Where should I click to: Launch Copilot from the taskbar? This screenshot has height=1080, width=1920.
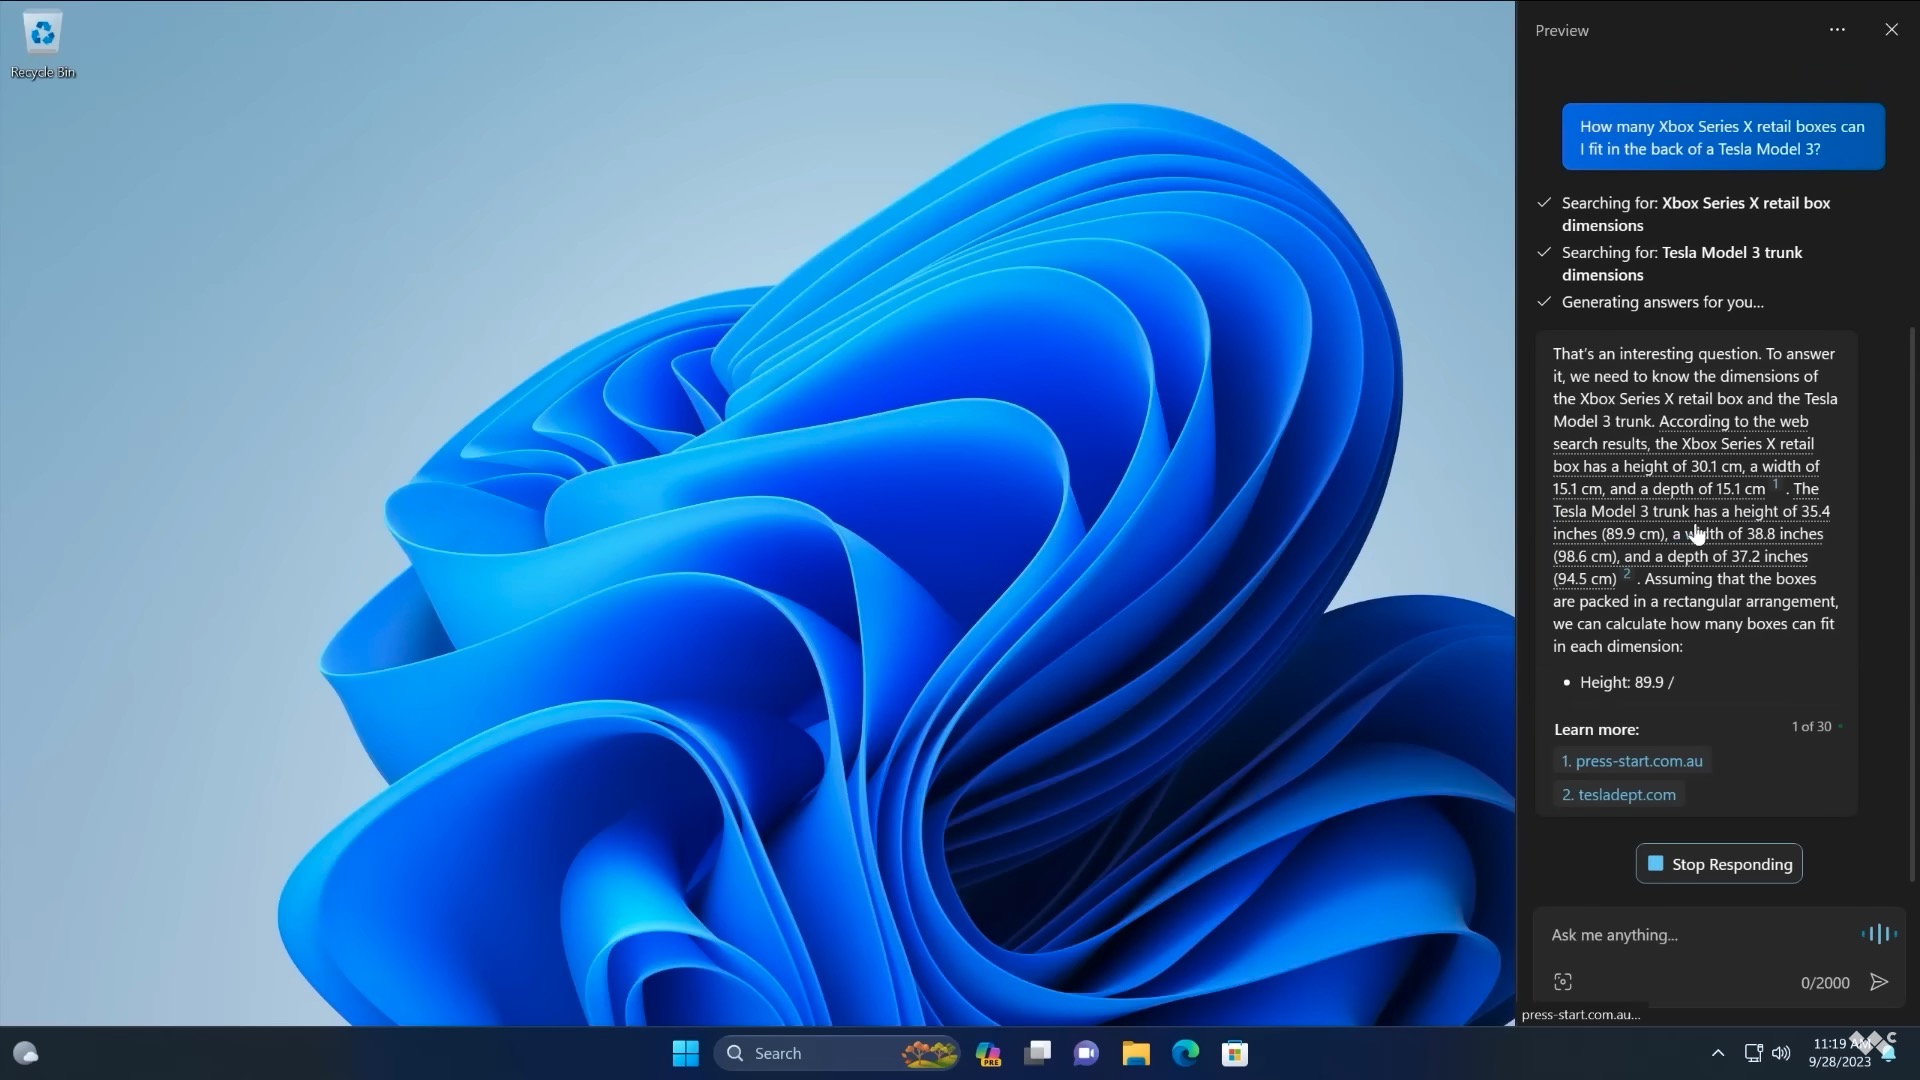click(988, 1053)
